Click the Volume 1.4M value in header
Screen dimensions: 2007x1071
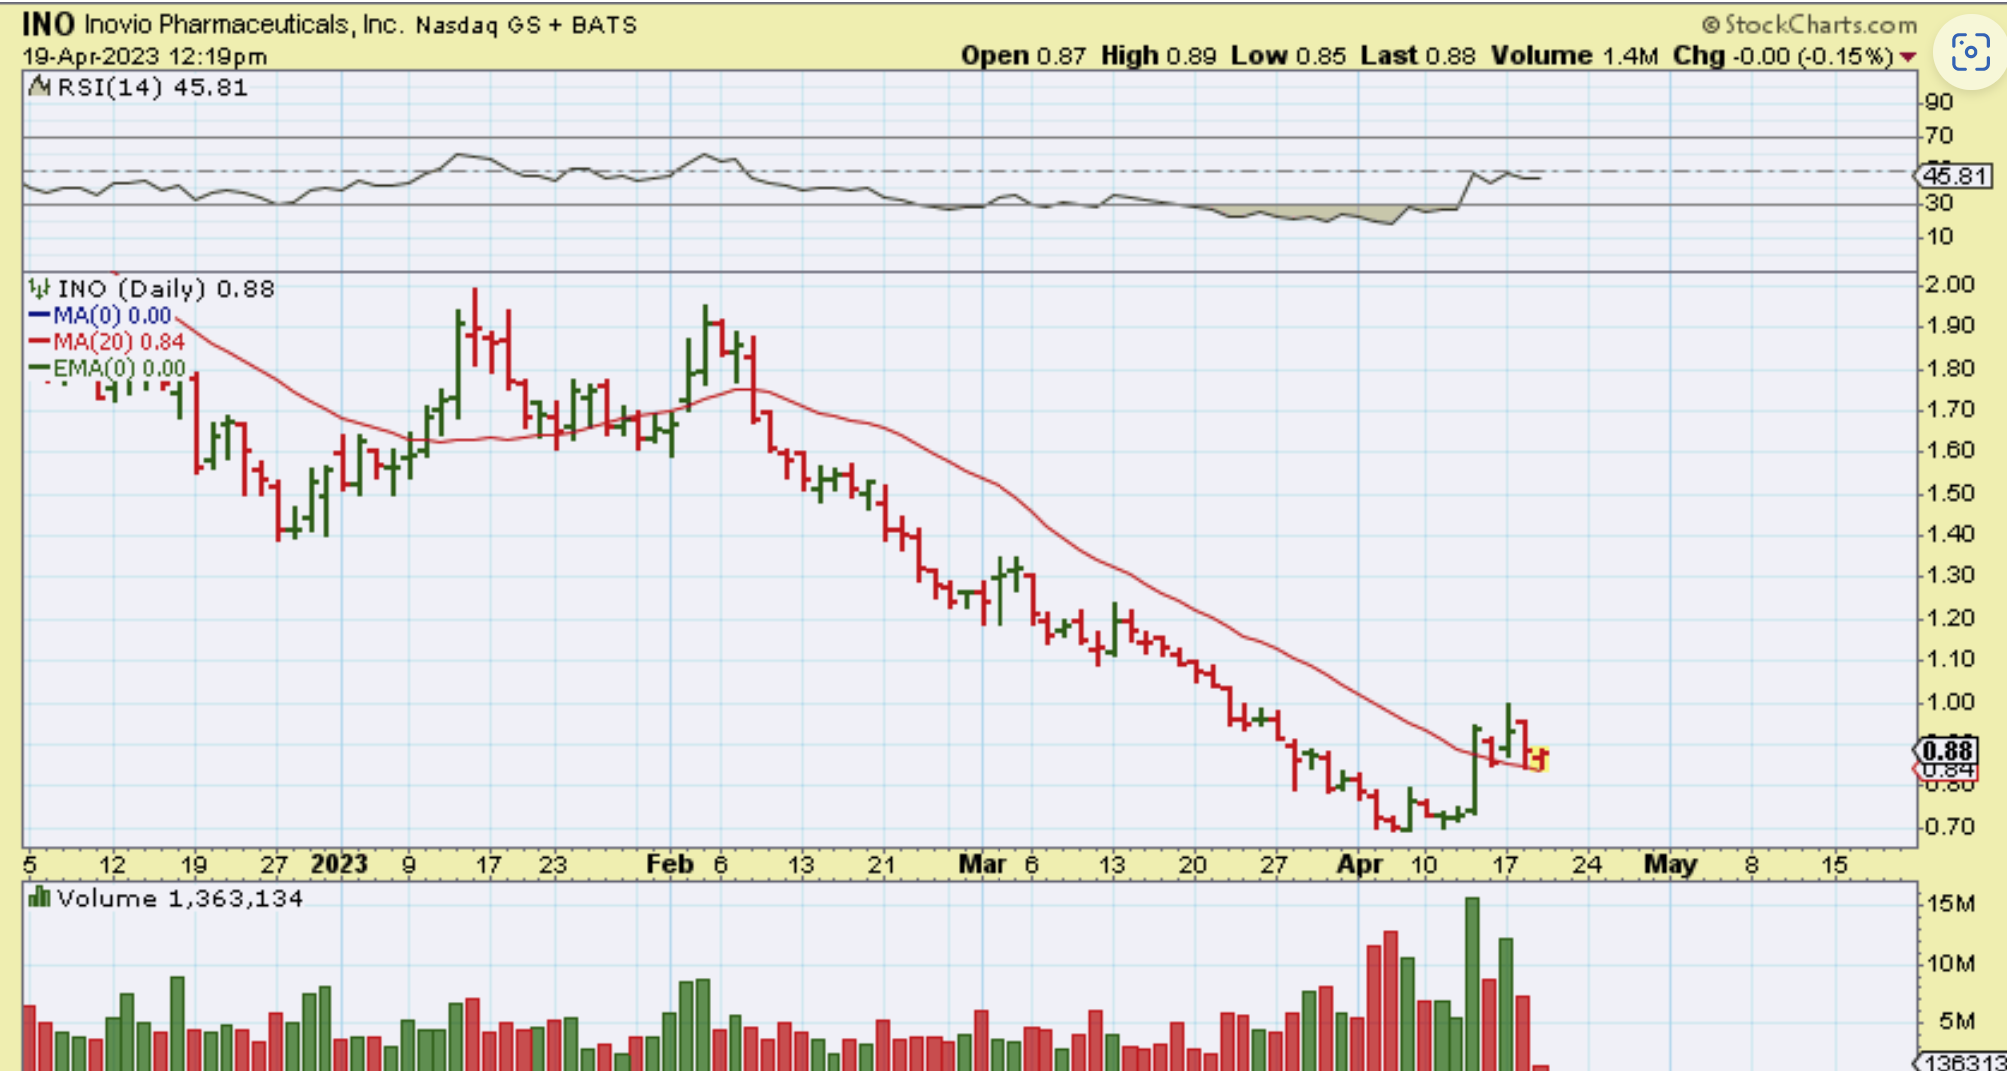click(1574, 56)
